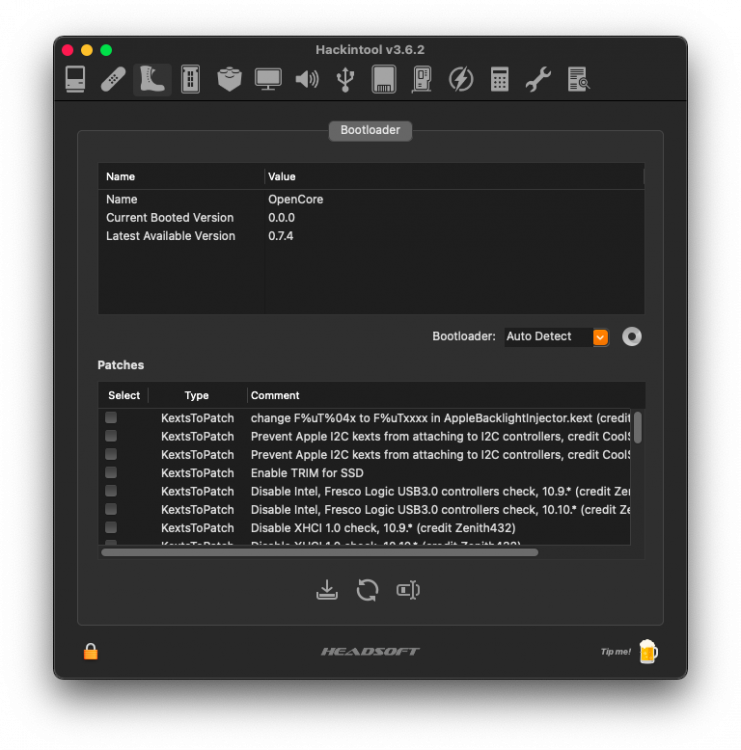This screenshot has width=741, height=750.
Task: Click the refresh arrows icon below patches
Action: pyautogui.click(x=367, y=590)
